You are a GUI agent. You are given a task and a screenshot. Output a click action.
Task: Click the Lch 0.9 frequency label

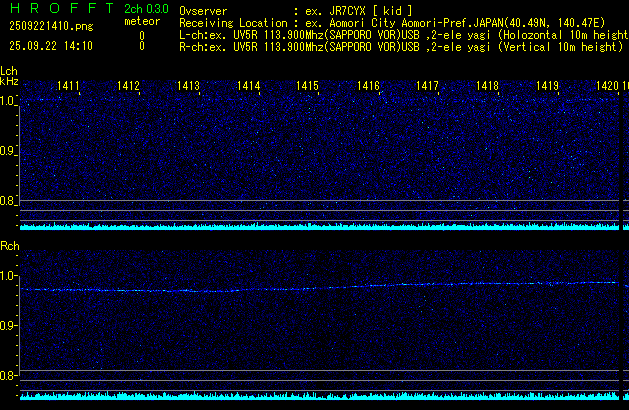(x=8, y=152)
